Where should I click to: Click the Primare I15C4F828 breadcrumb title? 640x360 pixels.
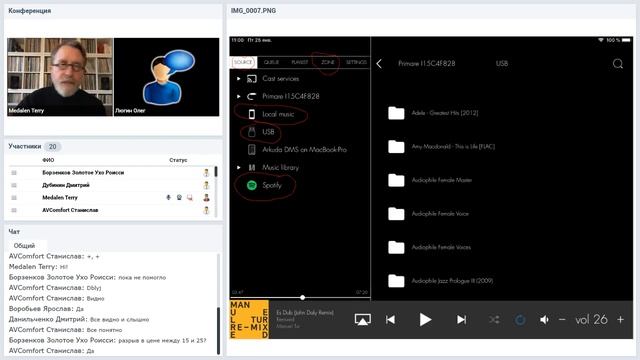coord(427,64)
